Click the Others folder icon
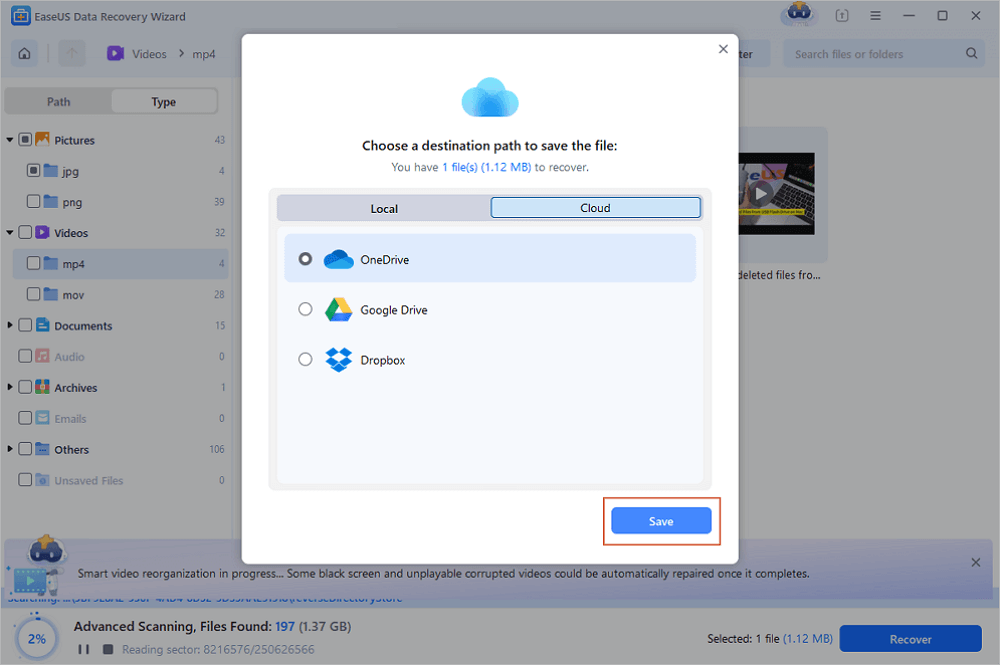Viewport: 1000px width, 665px height. (x=42, y=448)
